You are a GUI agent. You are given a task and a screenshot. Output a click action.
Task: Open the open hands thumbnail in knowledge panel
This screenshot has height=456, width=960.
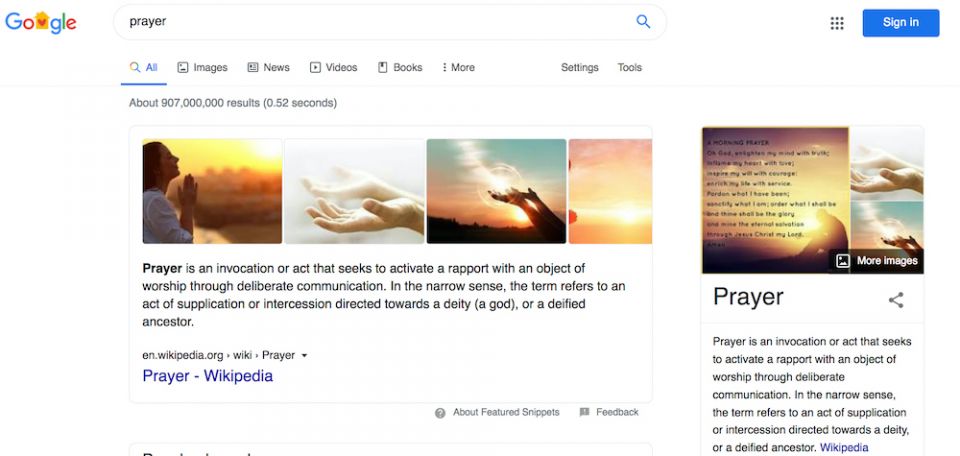(x=887, y=163)
